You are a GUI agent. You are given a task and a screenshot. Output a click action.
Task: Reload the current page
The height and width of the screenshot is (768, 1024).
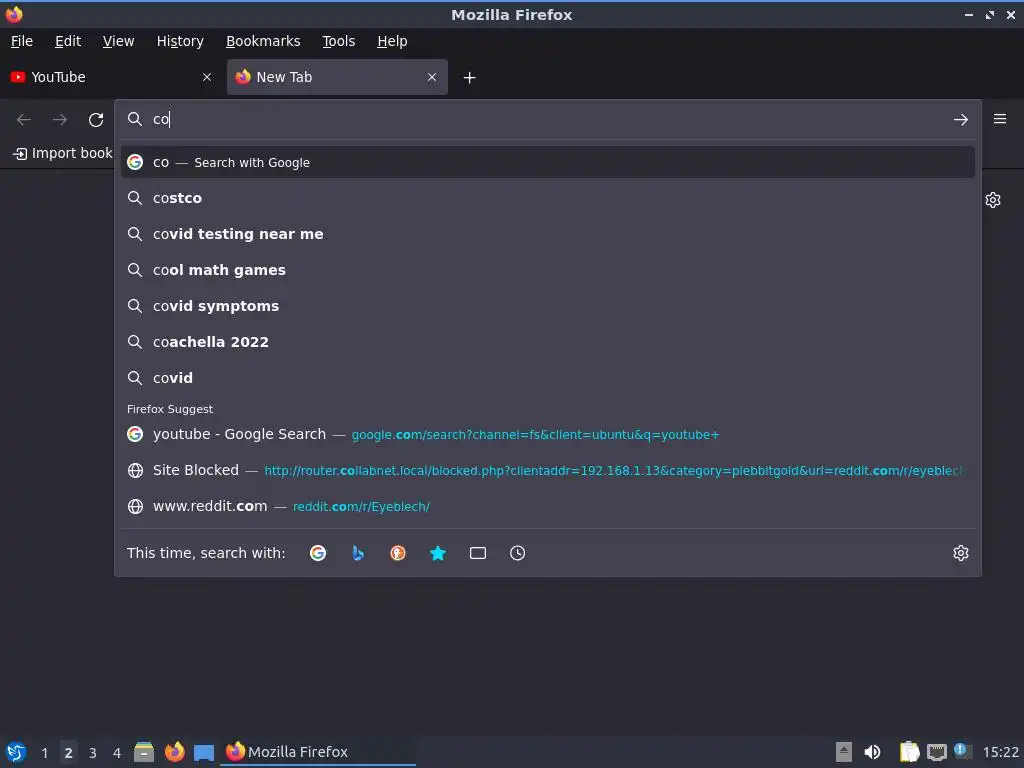pyautogui.click(x=96, y=120)
